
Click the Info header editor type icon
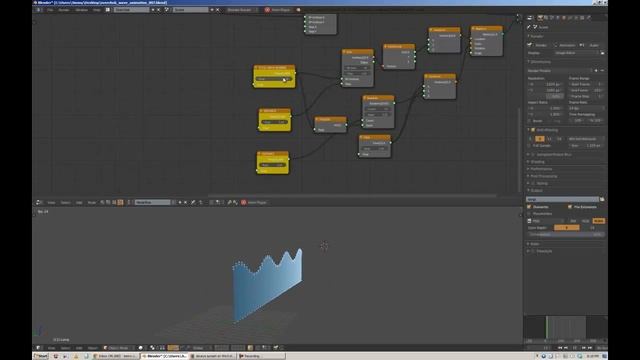click(38, 10)
